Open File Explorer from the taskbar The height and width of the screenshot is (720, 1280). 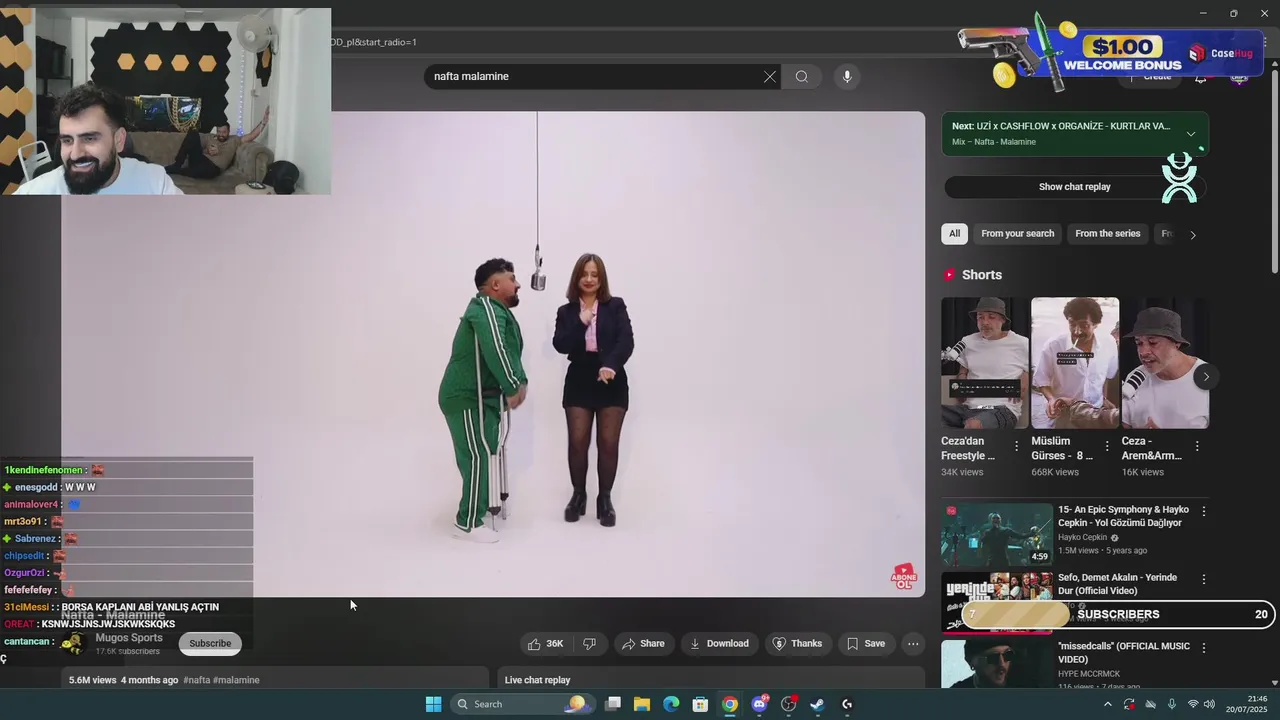(x=642, y=704)
